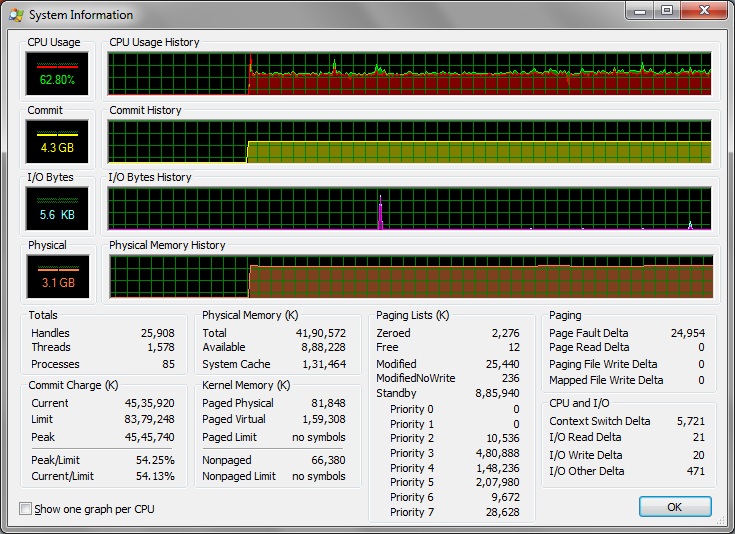The height and width of the screenshot is (534, 735).
Task: Click Priority 2 value 10,536
Action: click(x=502, y=438)
